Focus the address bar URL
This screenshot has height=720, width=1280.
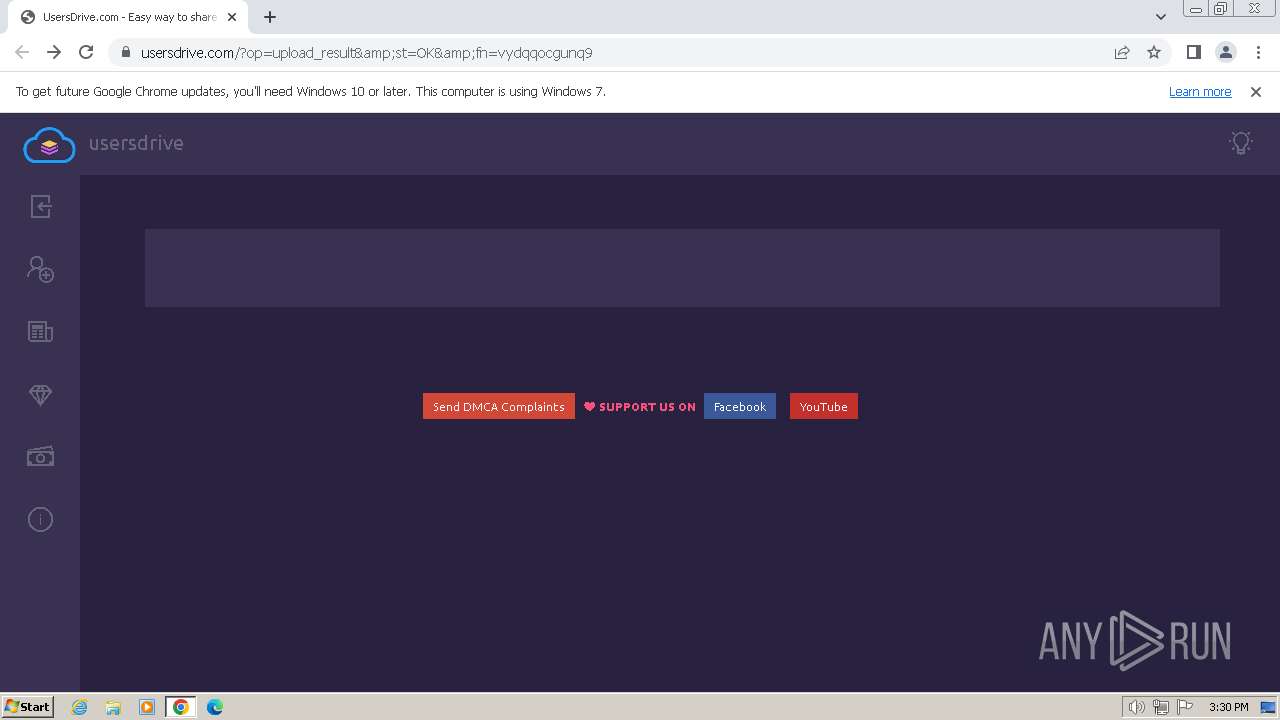click(x=366, y=53)
